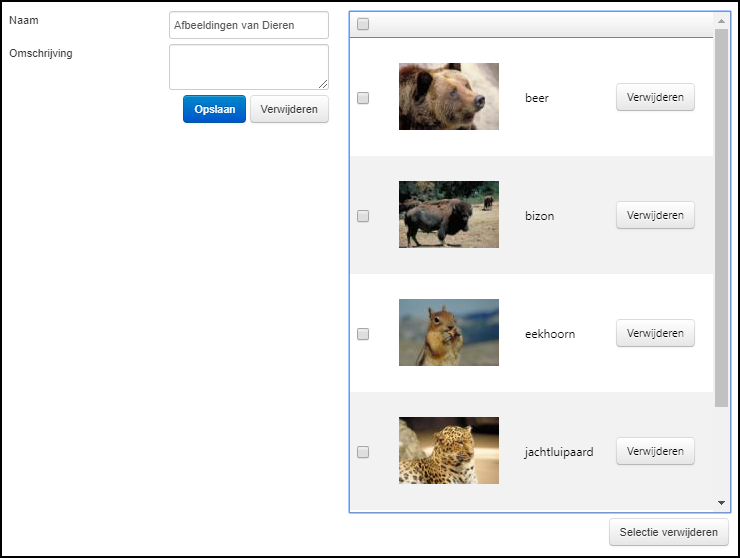Image resolution: width=740 pixels, height=558 pixels.
Task: Remove the beer image with Verwijderen
Action: tap(655, 97)
